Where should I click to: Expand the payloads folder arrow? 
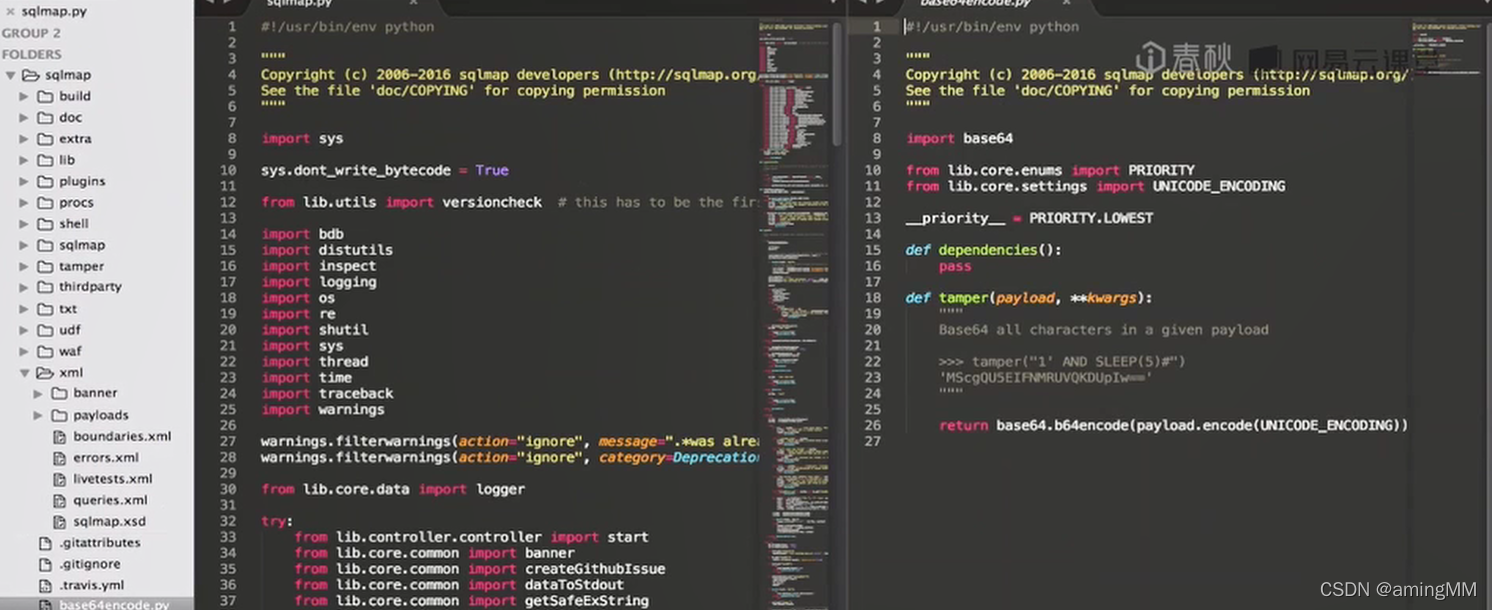coord(38,415)
